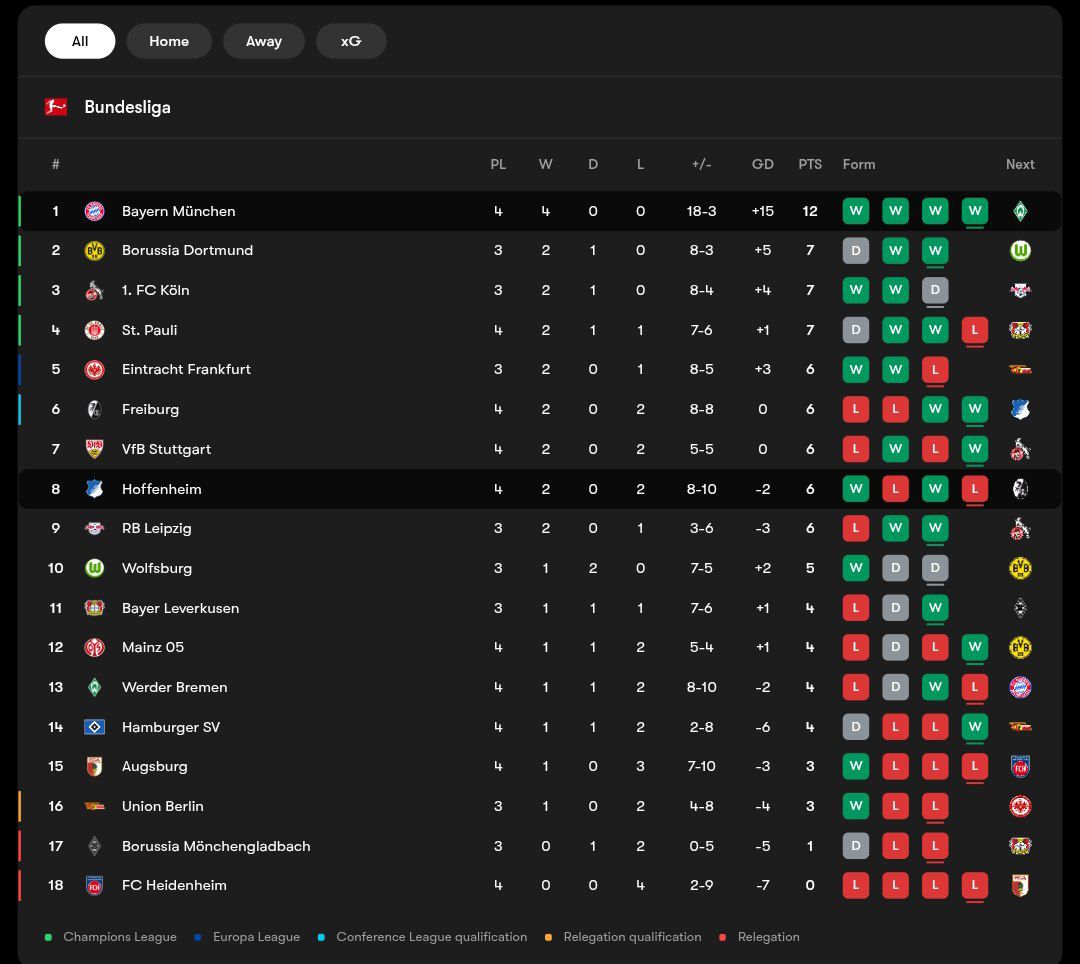Click Bayern München's latest W form badge
1080x964 pixels.
tap(975, 211)
